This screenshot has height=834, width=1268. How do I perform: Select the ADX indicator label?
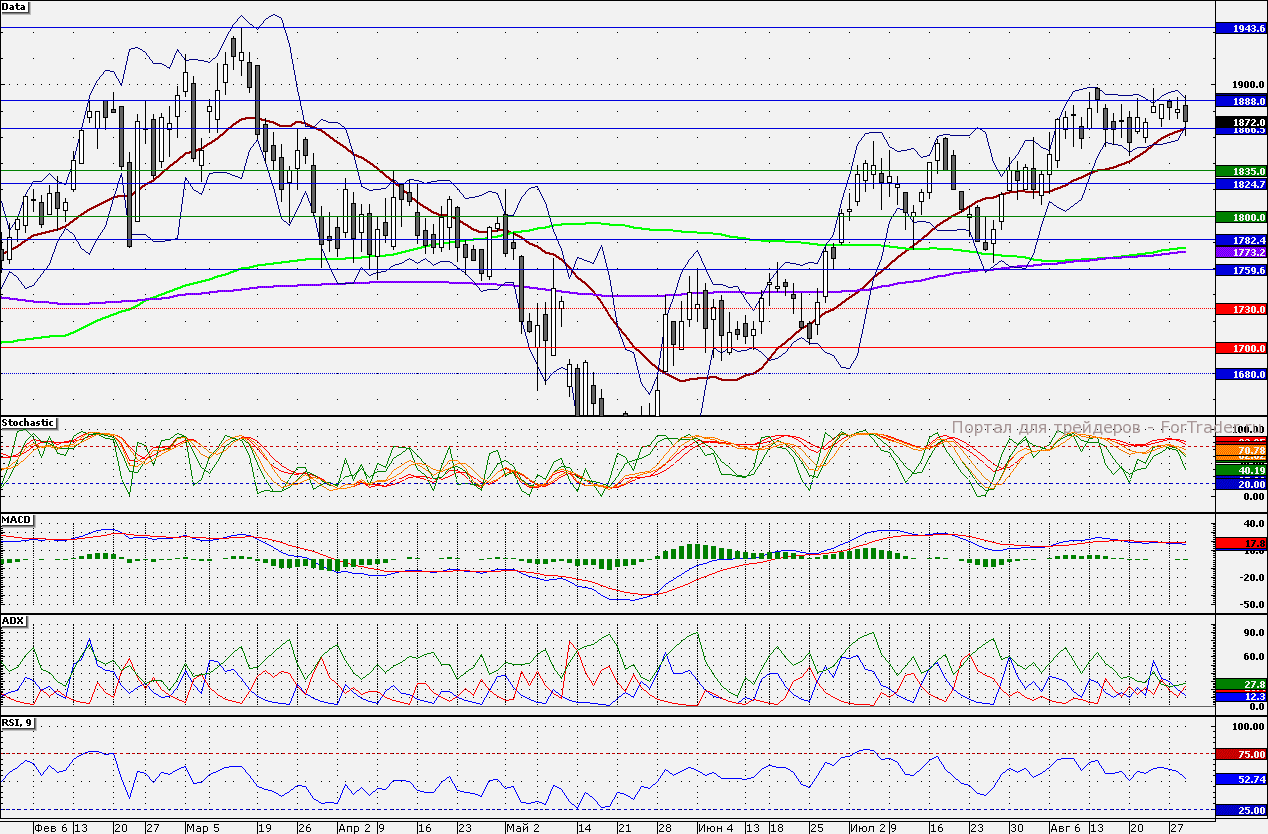13,620
